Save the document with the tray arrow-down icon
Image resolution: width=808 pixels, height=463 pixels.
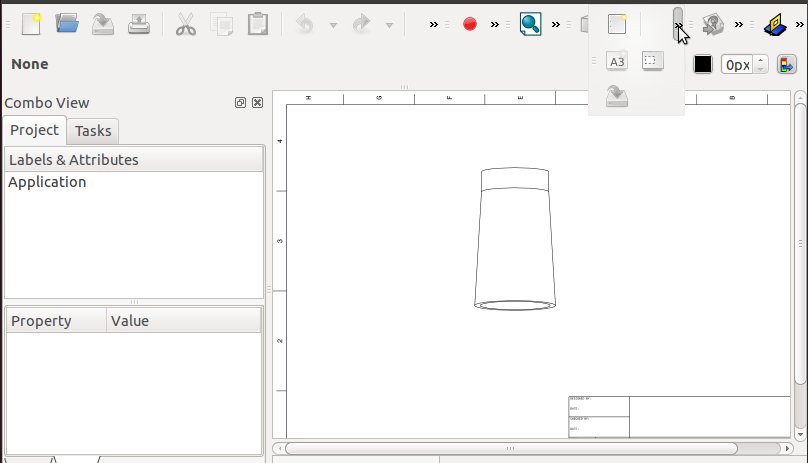coord(103,24)
